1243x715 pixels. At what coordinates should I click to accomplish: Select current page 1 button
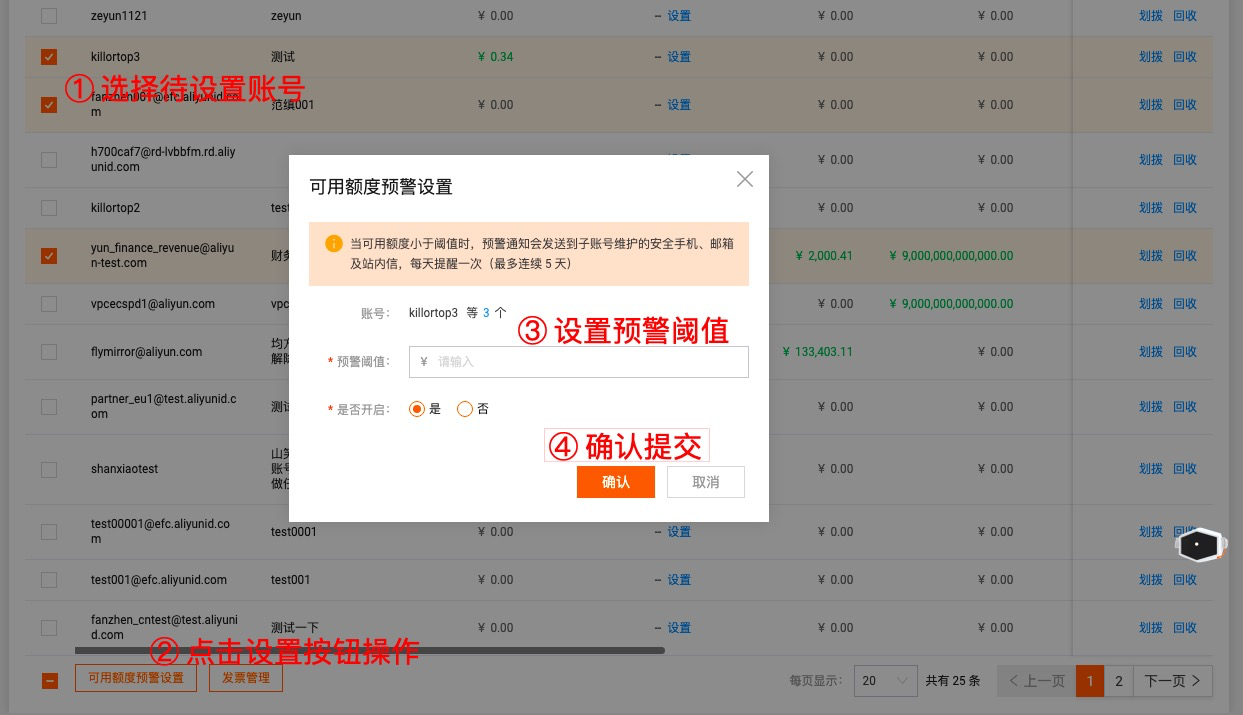[x=1090, y=681]
